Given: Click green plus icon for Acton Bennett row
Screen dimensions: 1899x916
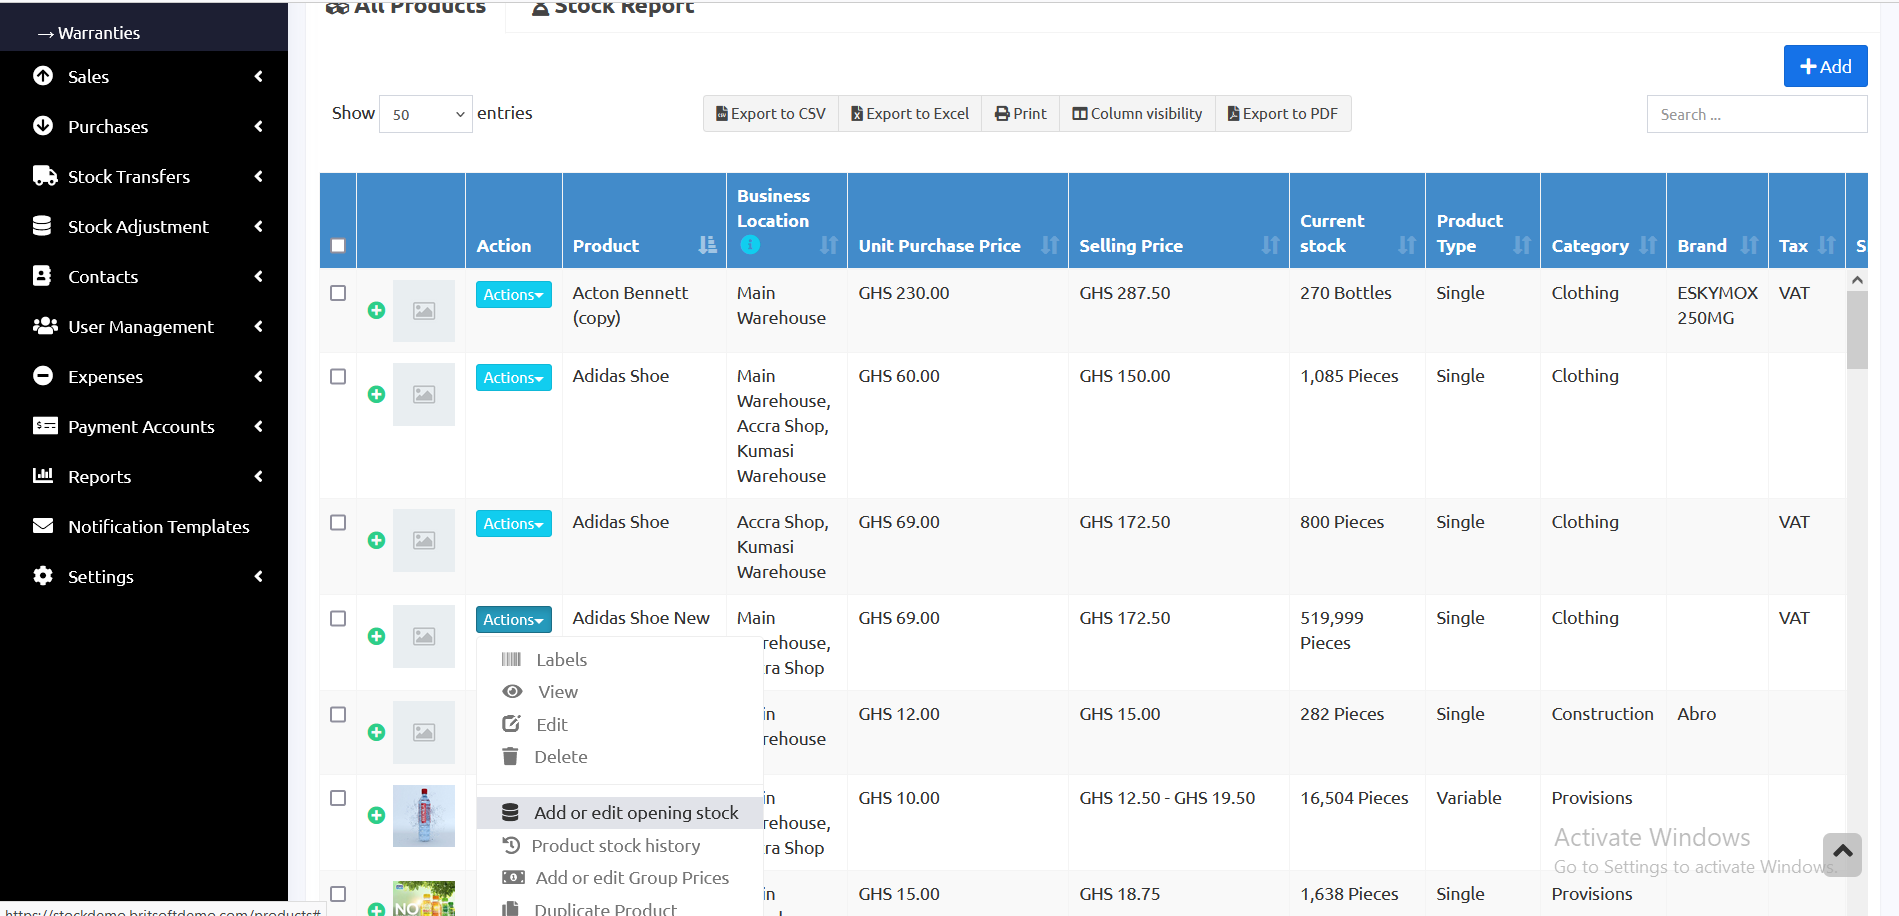Looking at the screenshot, I should click(x=376, y=311).
